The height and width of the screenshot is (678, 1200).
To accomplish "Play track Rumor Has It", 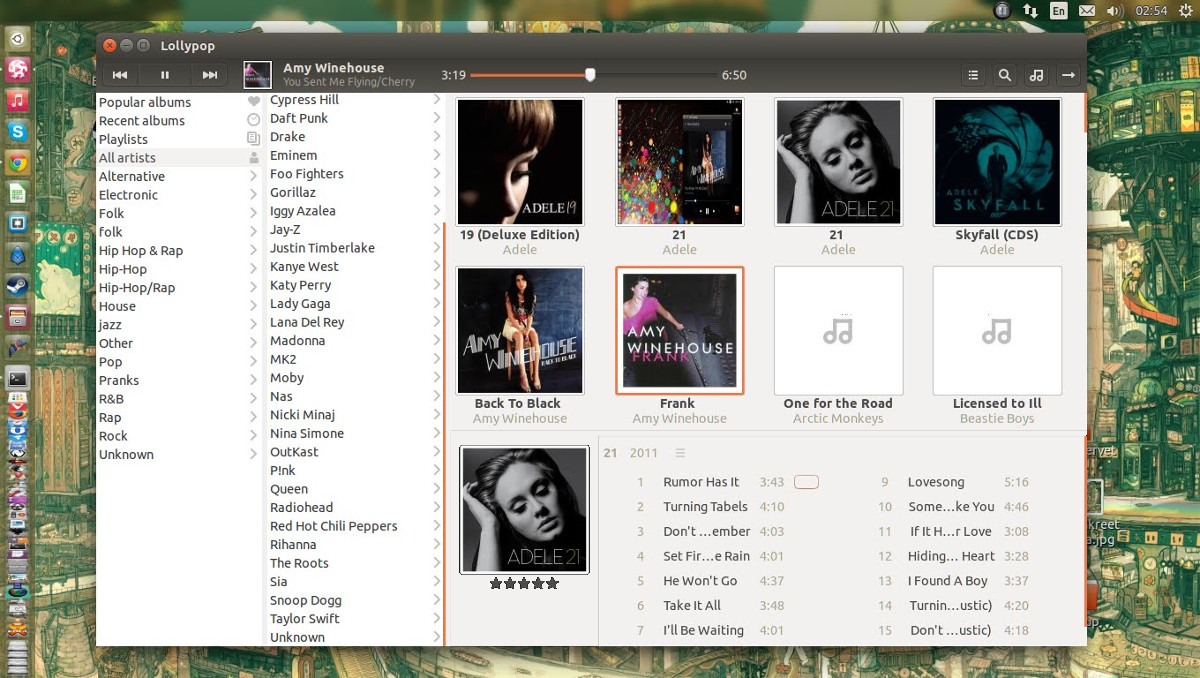I will click(x=701, y=482).
